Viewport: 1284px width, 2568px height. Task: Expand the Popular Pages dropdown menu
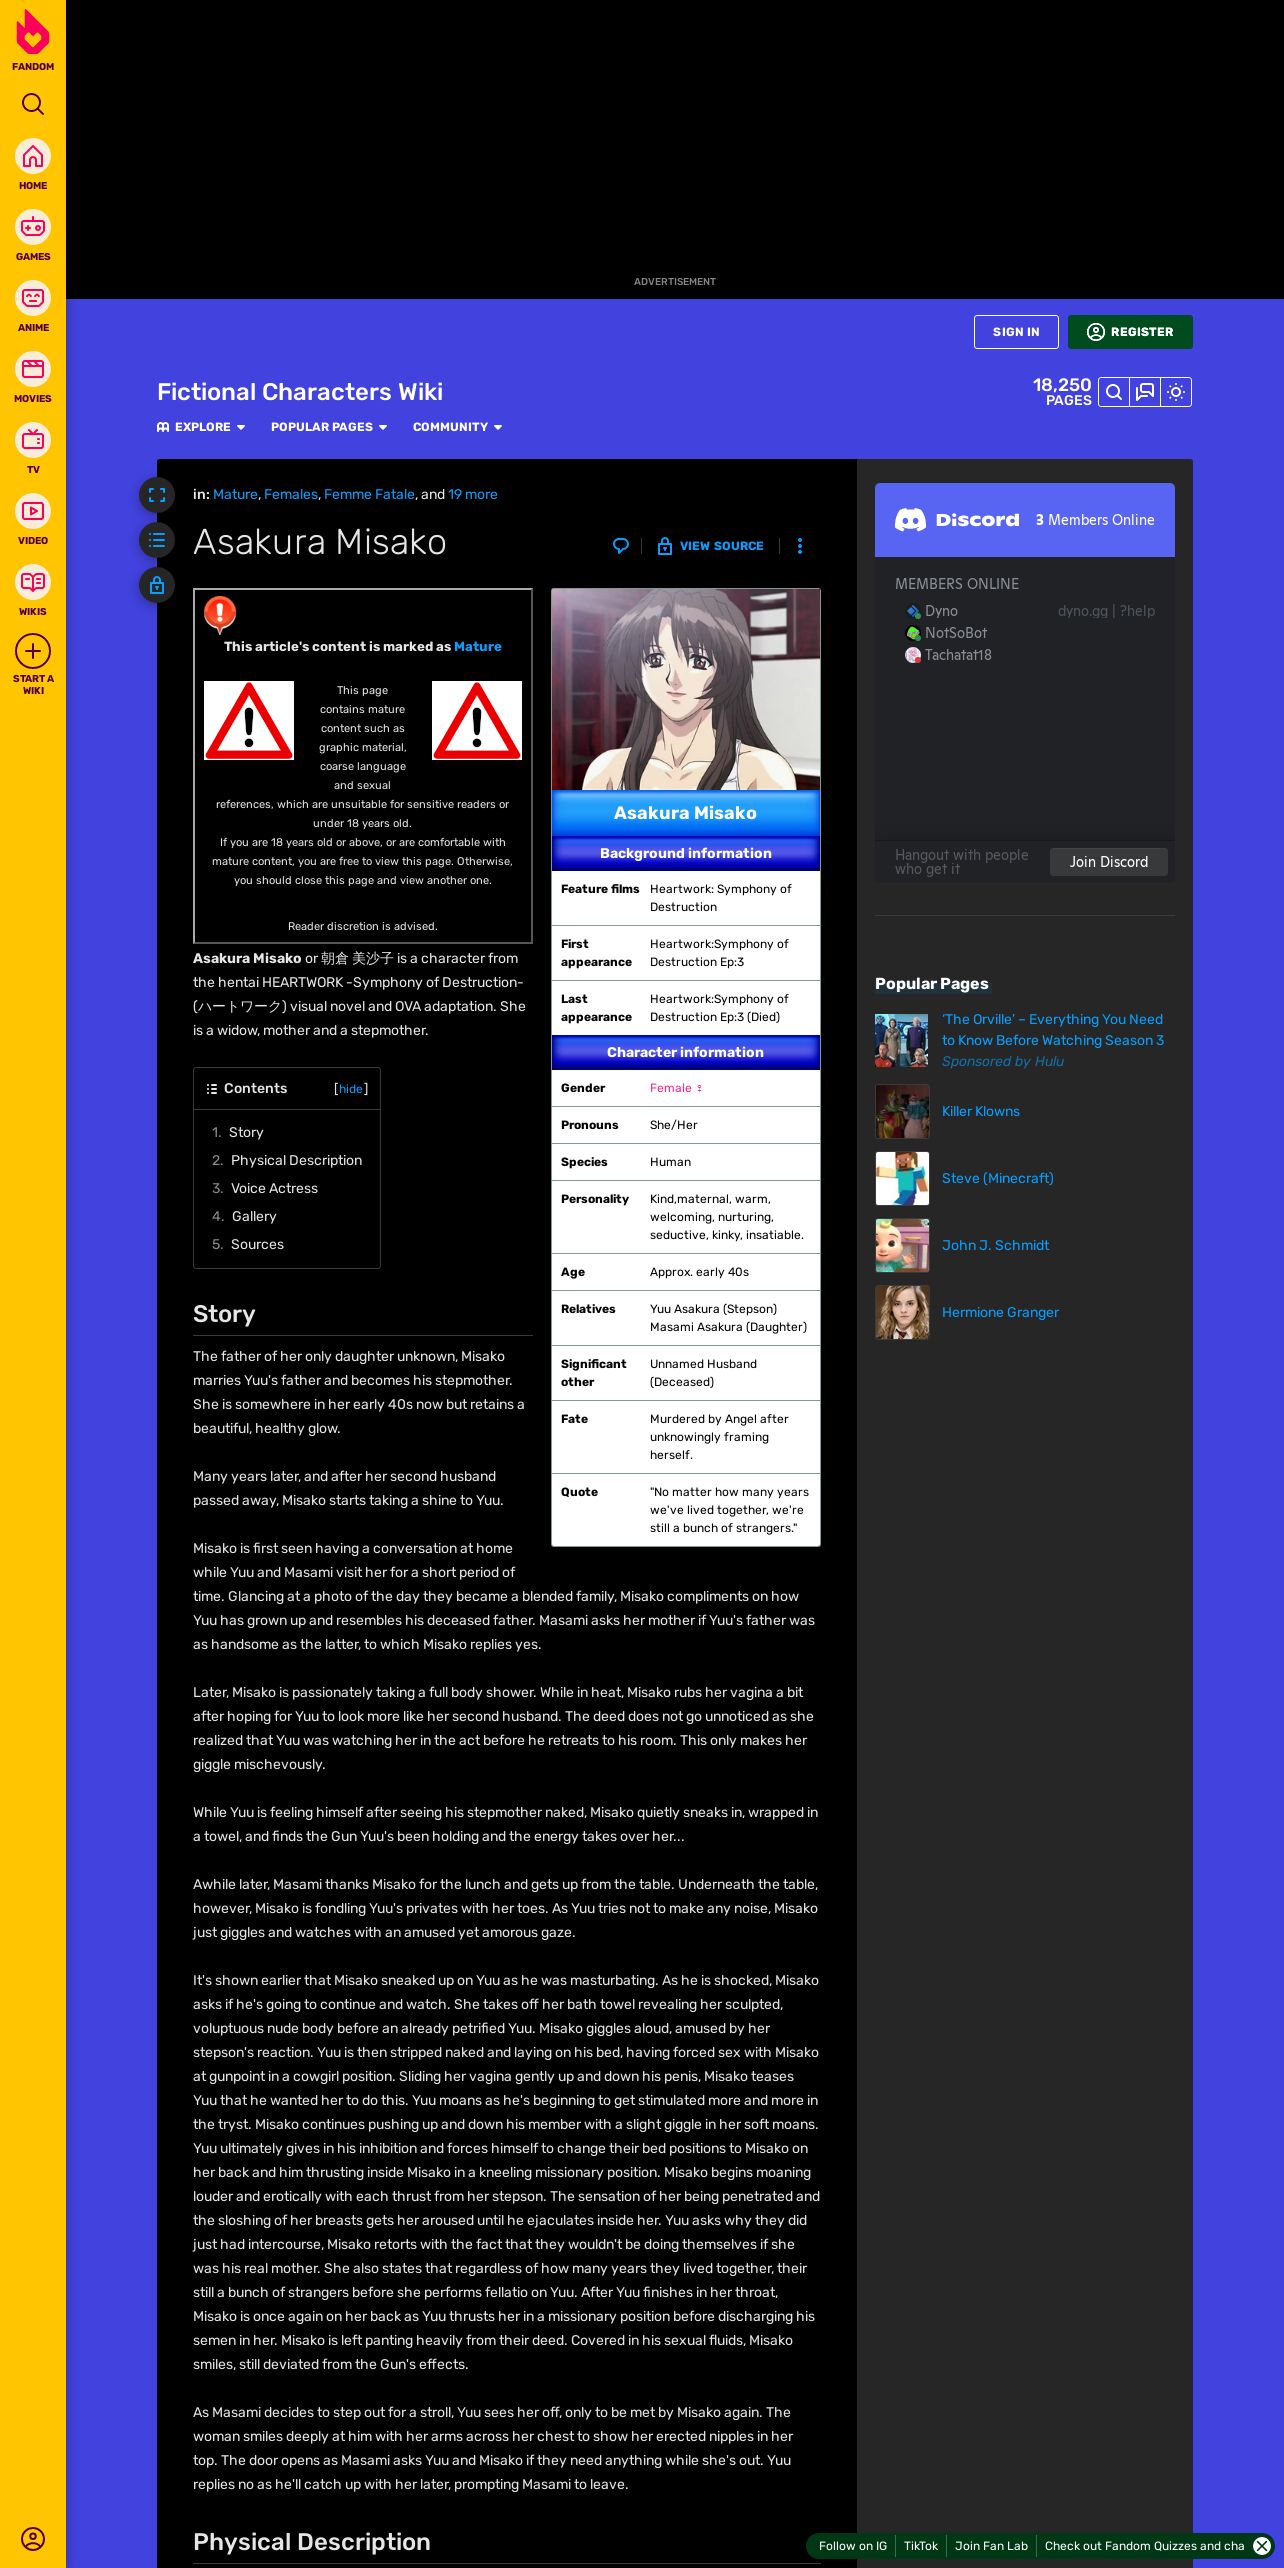[329, 427]
